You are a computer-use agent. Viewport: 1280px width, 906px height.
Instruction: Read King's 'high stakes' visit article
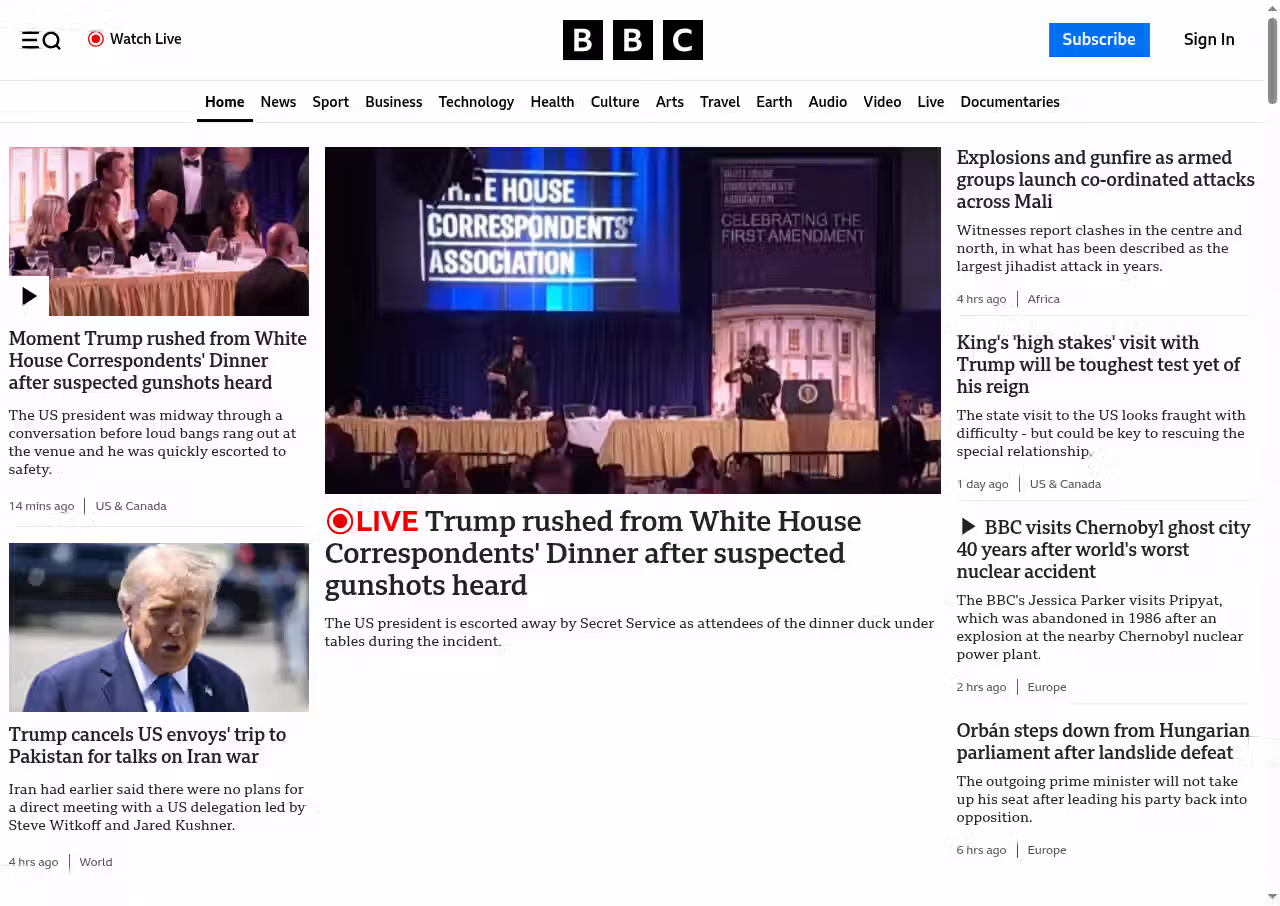[x=1098, y=364]
